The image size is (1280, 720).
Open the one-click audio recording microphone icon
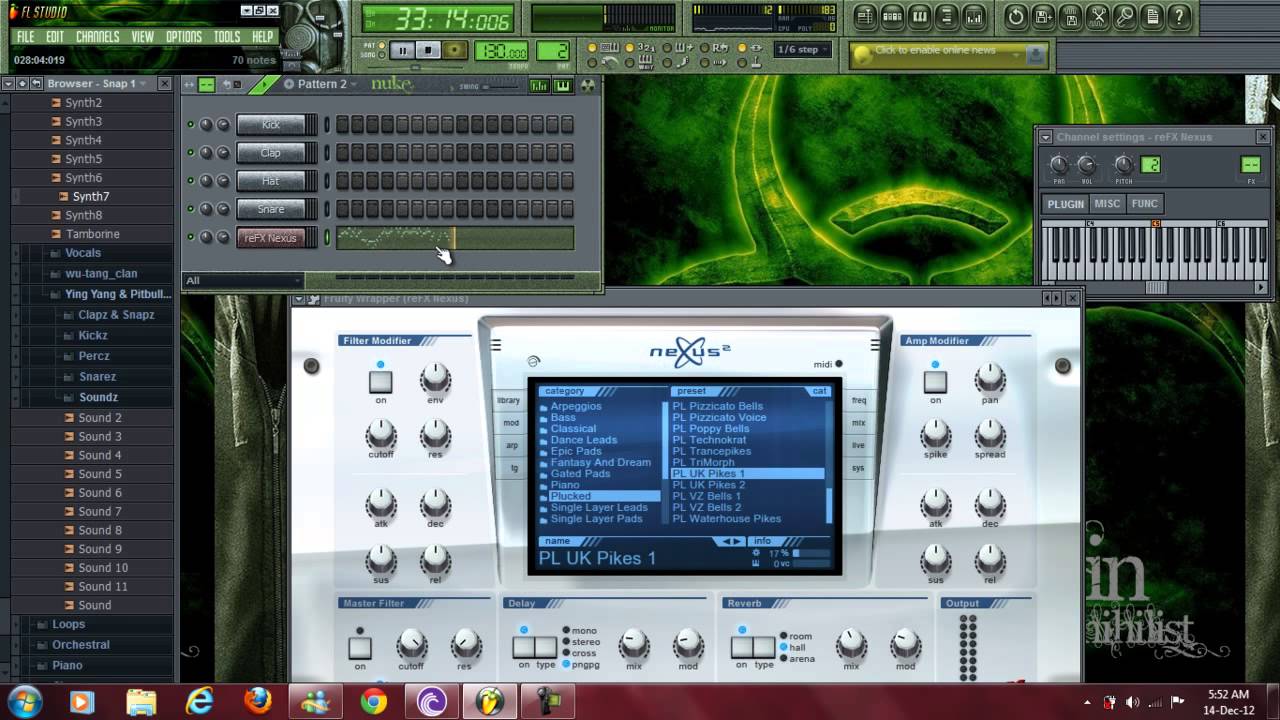pos(1125,17)
